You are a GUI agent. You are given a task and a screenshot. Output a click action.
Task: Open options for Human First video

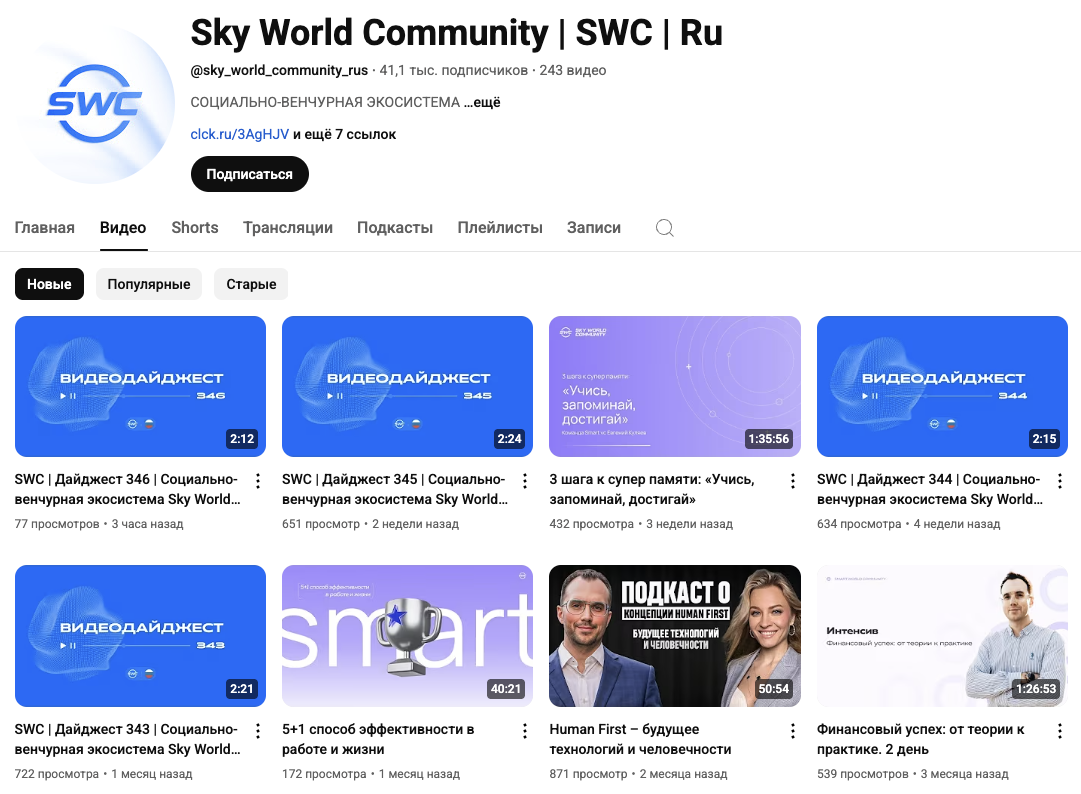[x=793, y=731]
